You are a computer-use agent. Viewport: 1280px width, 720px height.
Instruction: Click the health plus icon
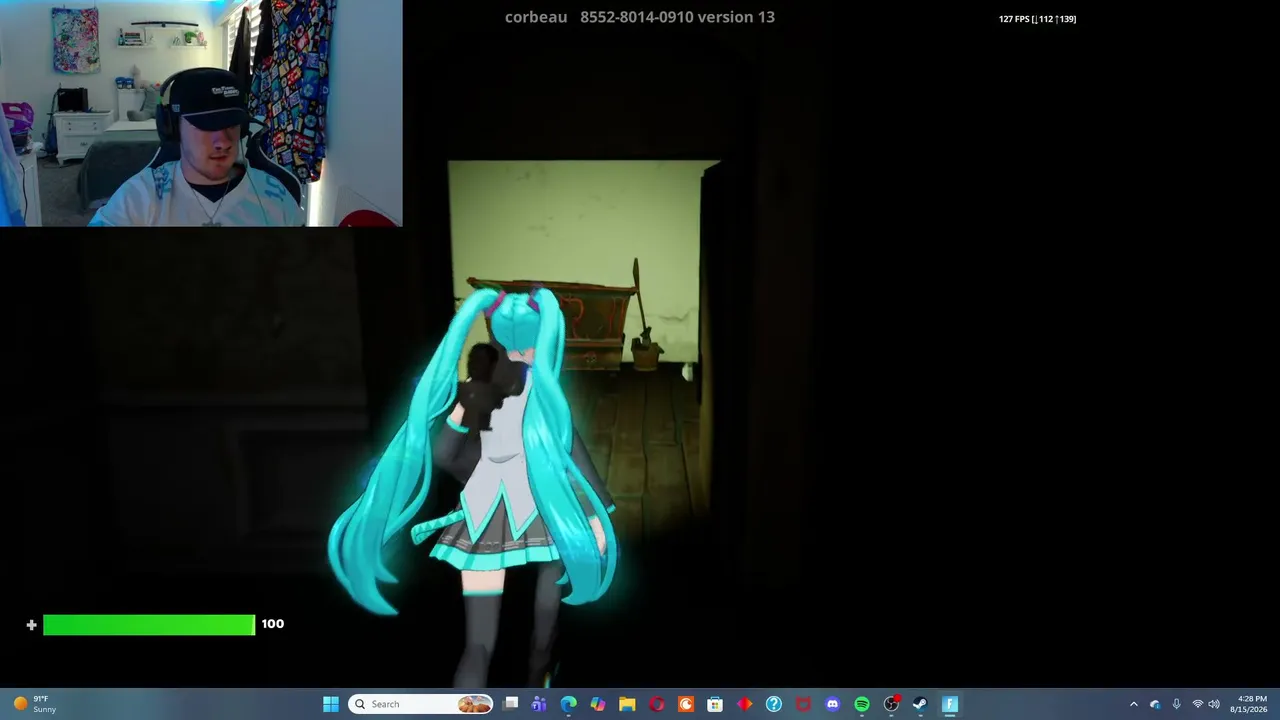click(x=31, y=625)
